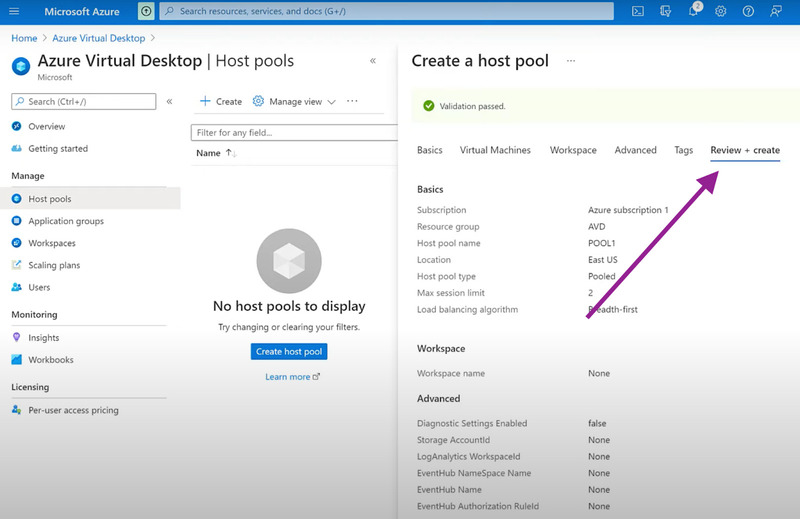The image size is (800, 519).
Task: Expand the Manage view dropdown chevron
Action: (x=331, y=102)
